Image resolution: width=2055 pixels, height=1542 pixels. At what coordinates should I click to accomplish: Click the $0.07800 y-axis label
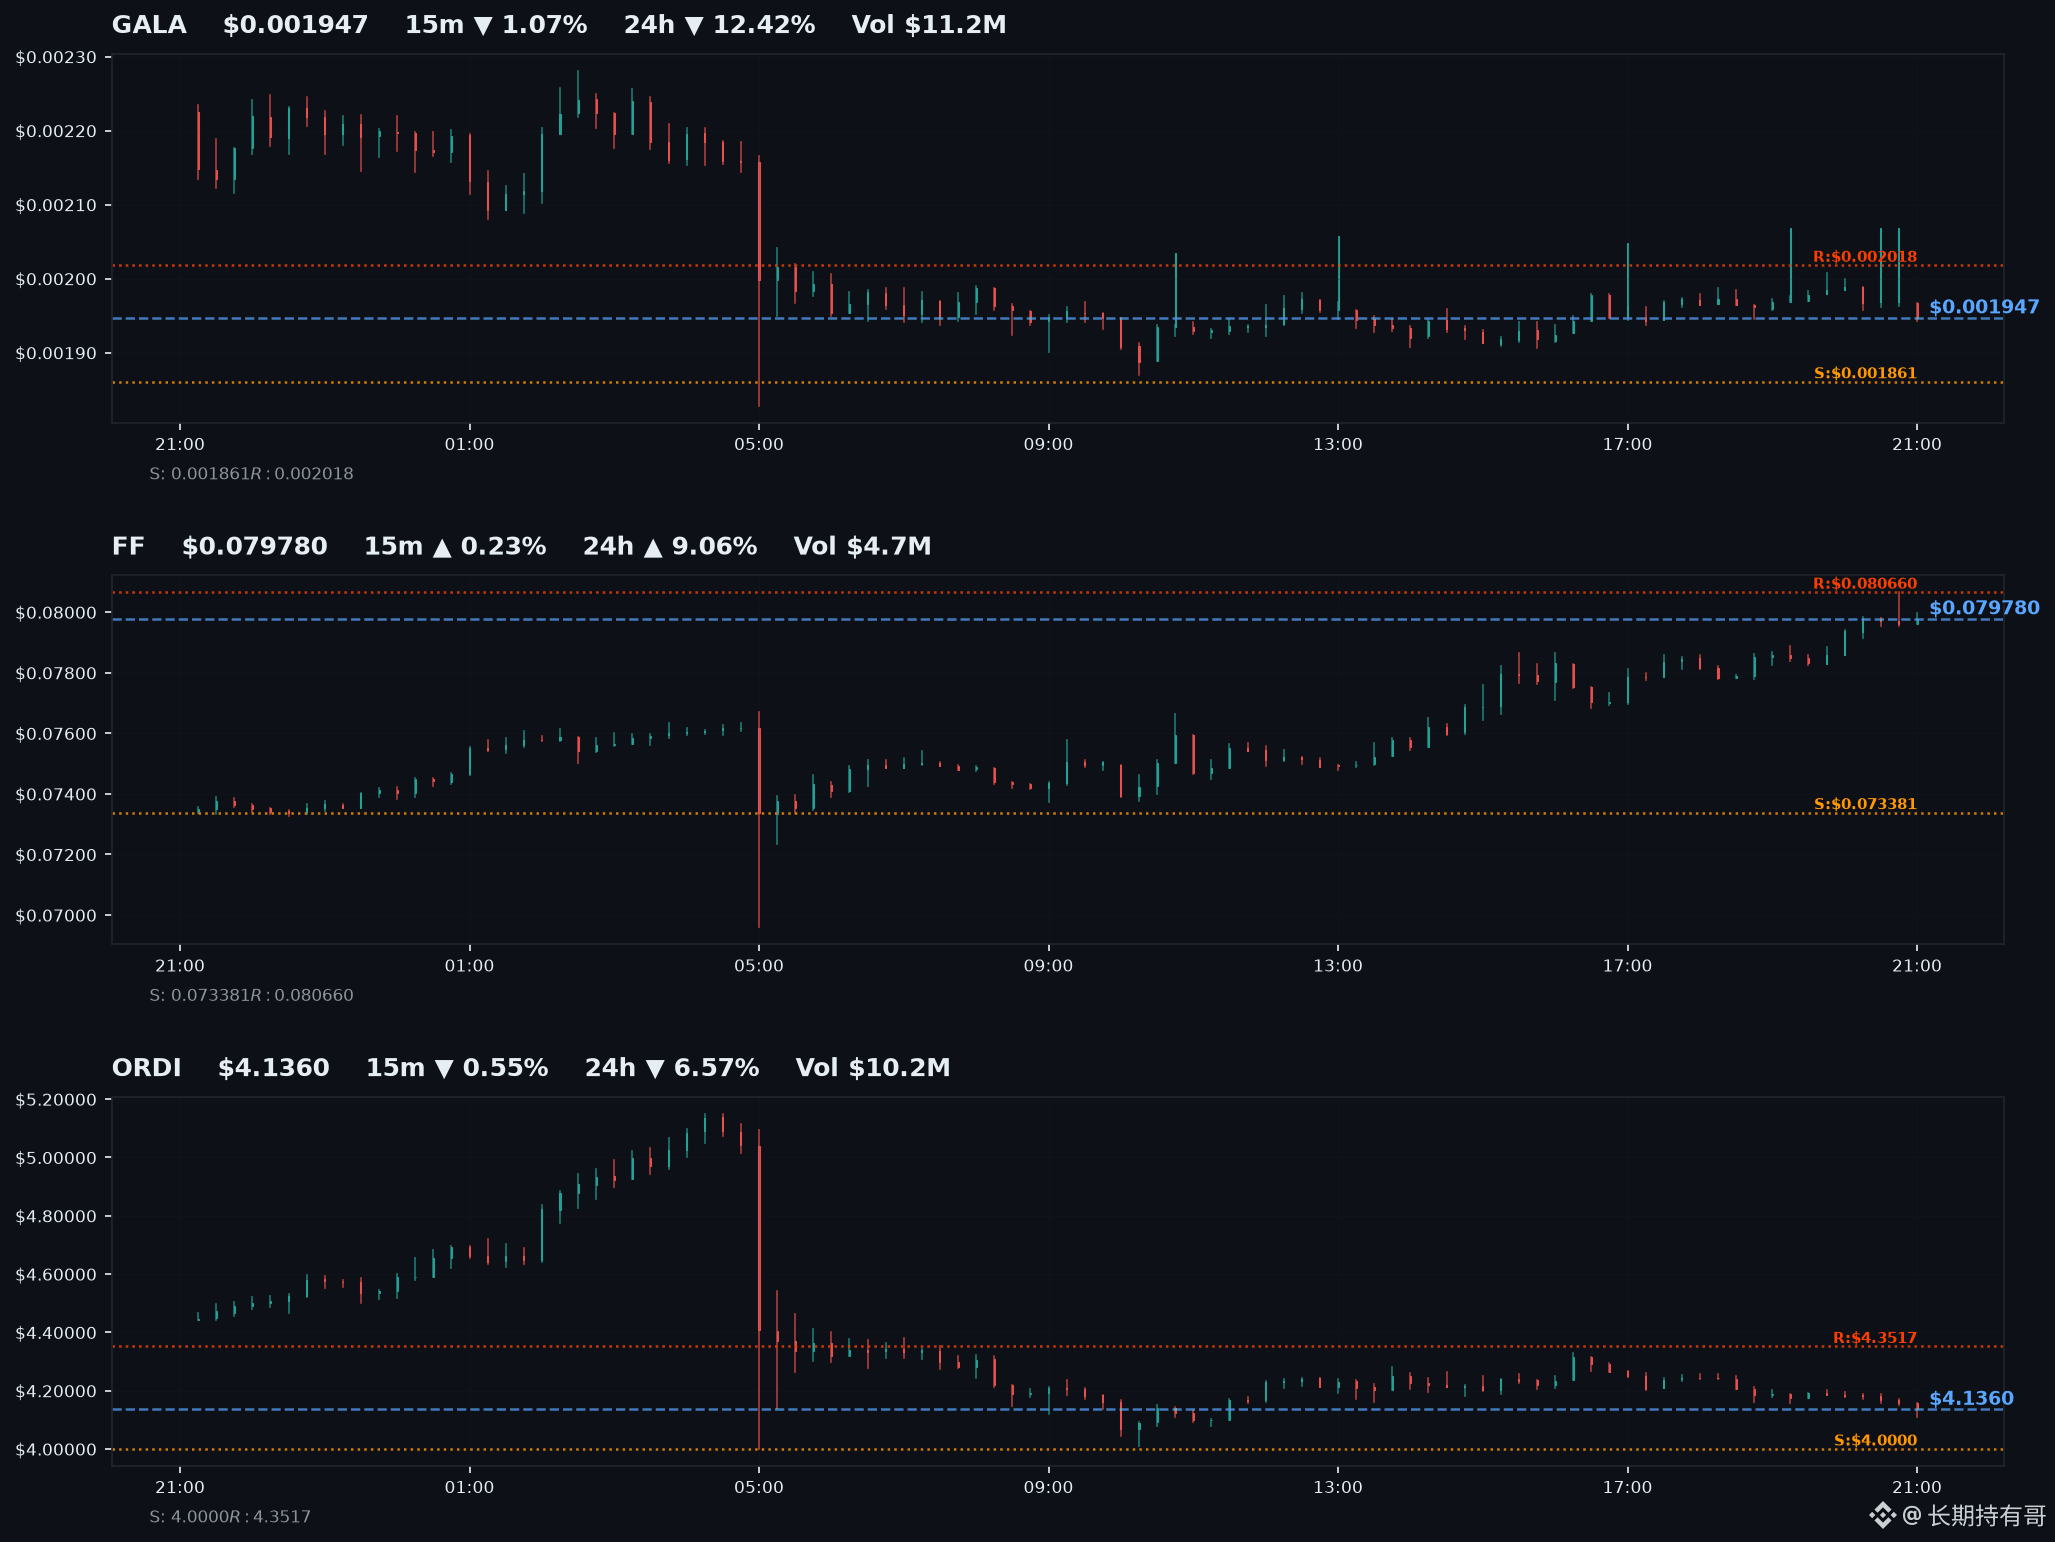(56, 674)
